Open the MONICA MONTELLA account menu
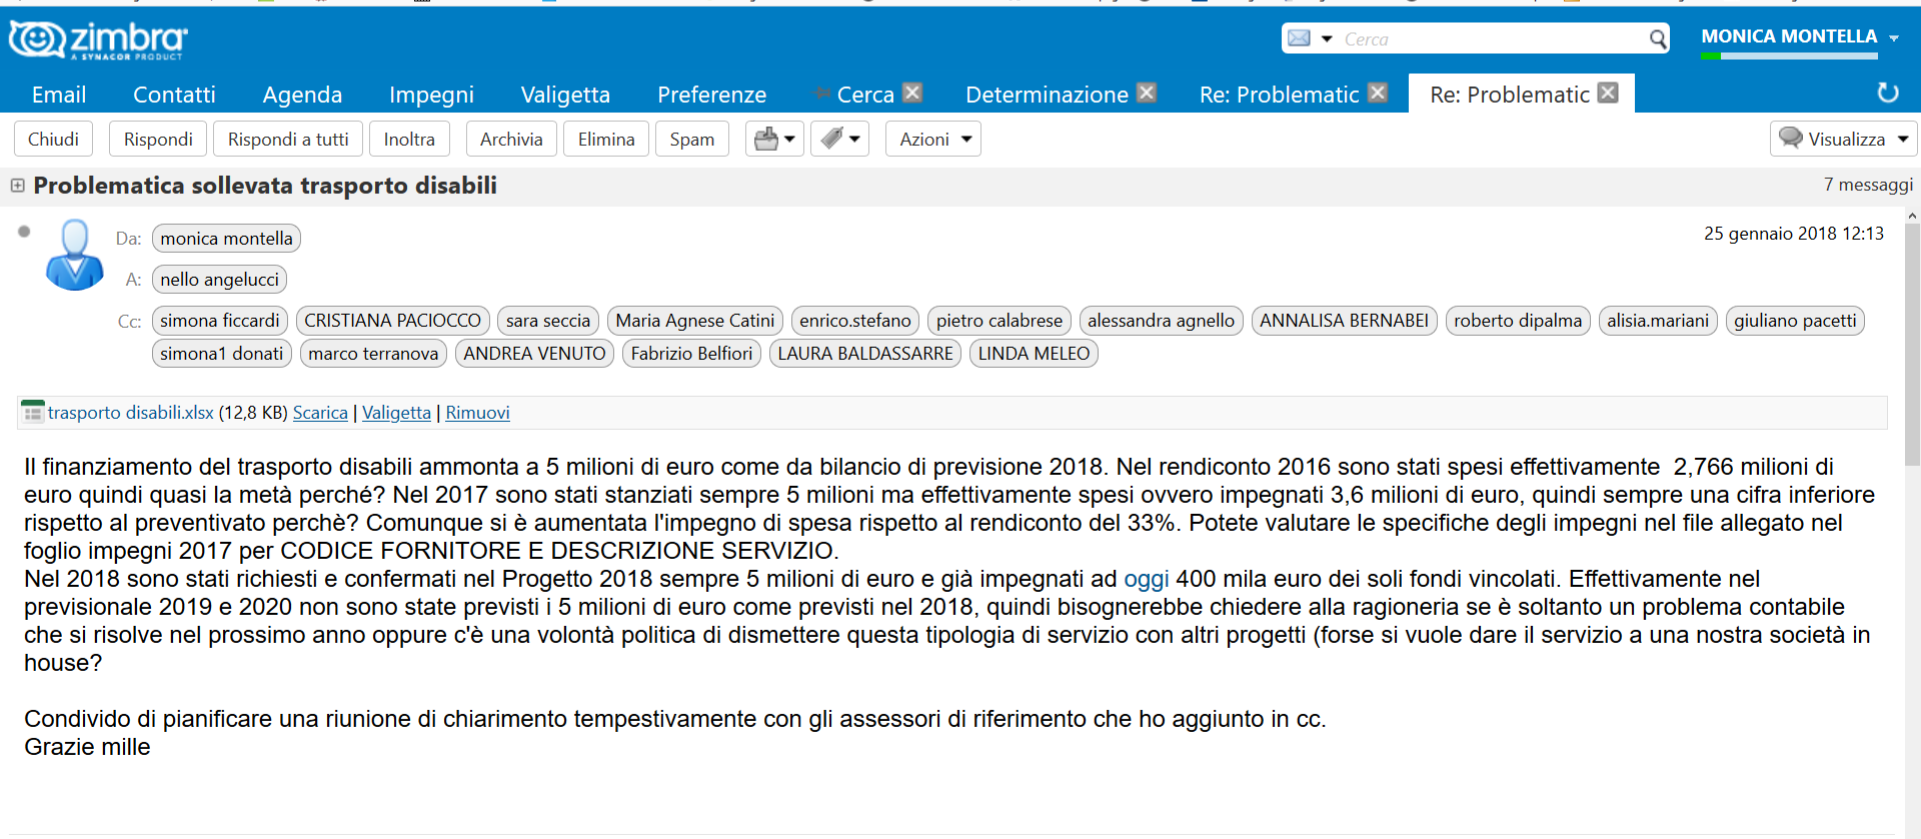 [x=1799, y=37]
